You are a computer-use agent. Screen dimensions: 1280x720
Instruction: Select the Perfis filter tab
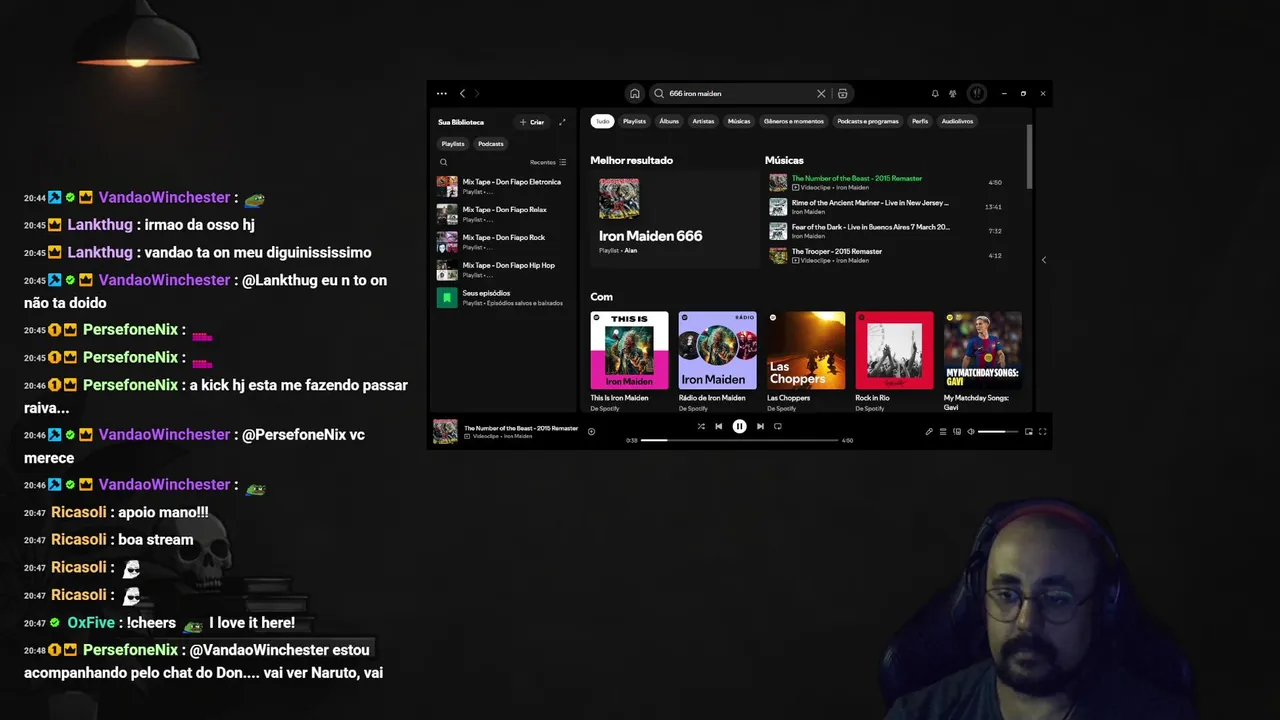[x=920, y=121]
